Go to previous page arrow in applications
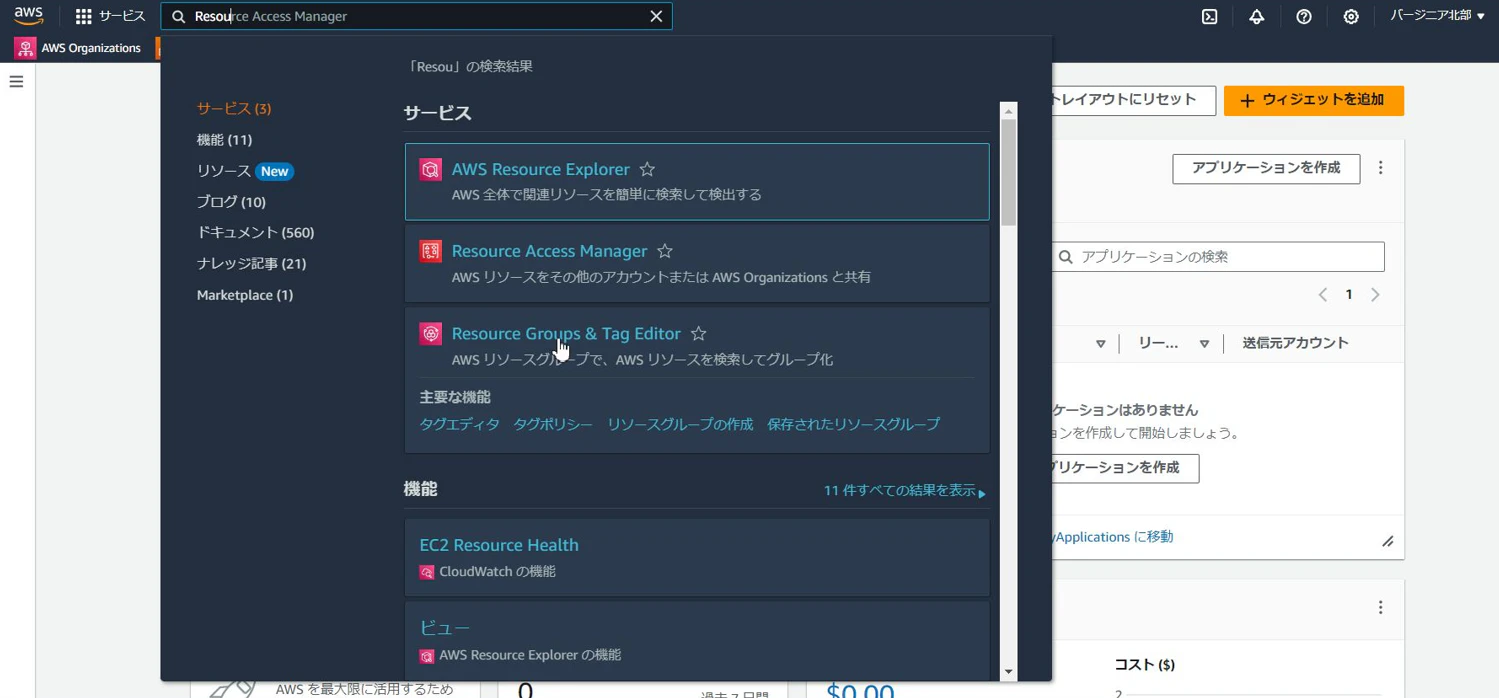 point(1323,295)
